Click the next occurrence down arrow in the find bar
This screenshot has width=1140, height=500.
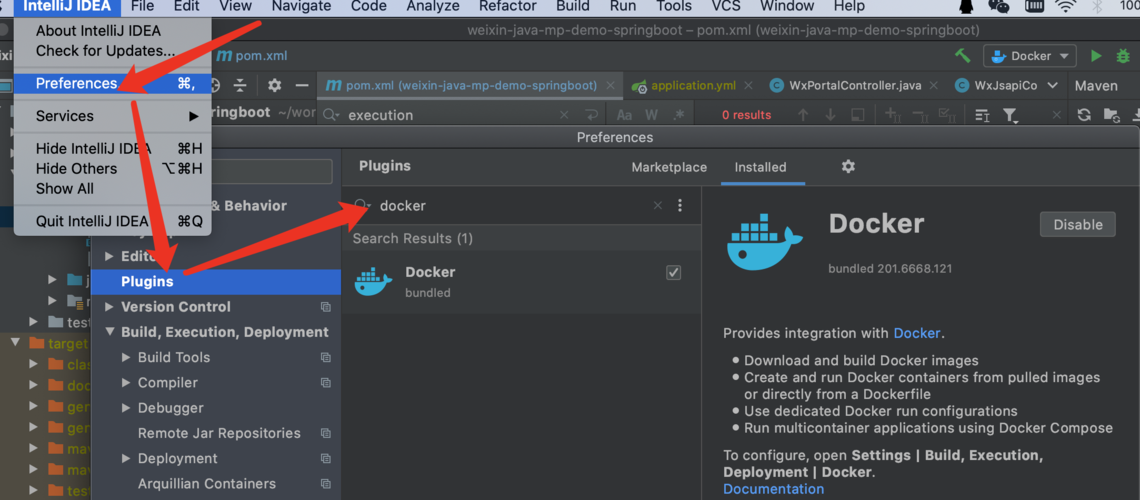coord(830,115)
